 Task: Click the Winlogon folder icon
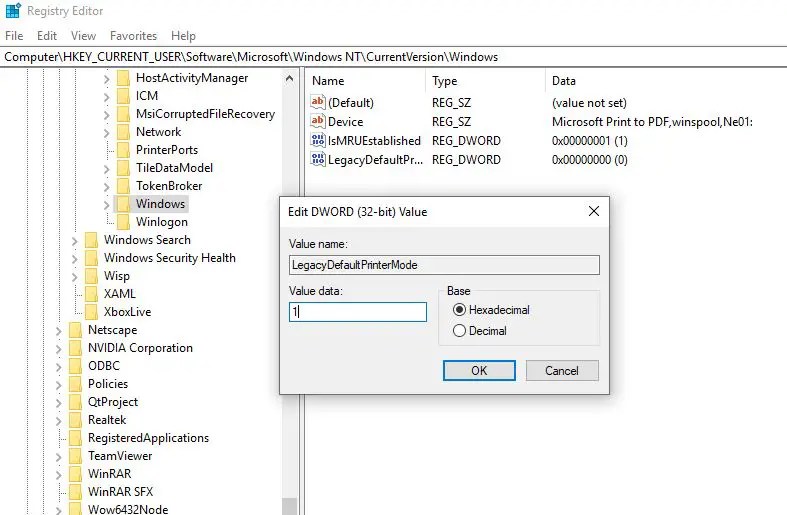(x=123, y=222)
